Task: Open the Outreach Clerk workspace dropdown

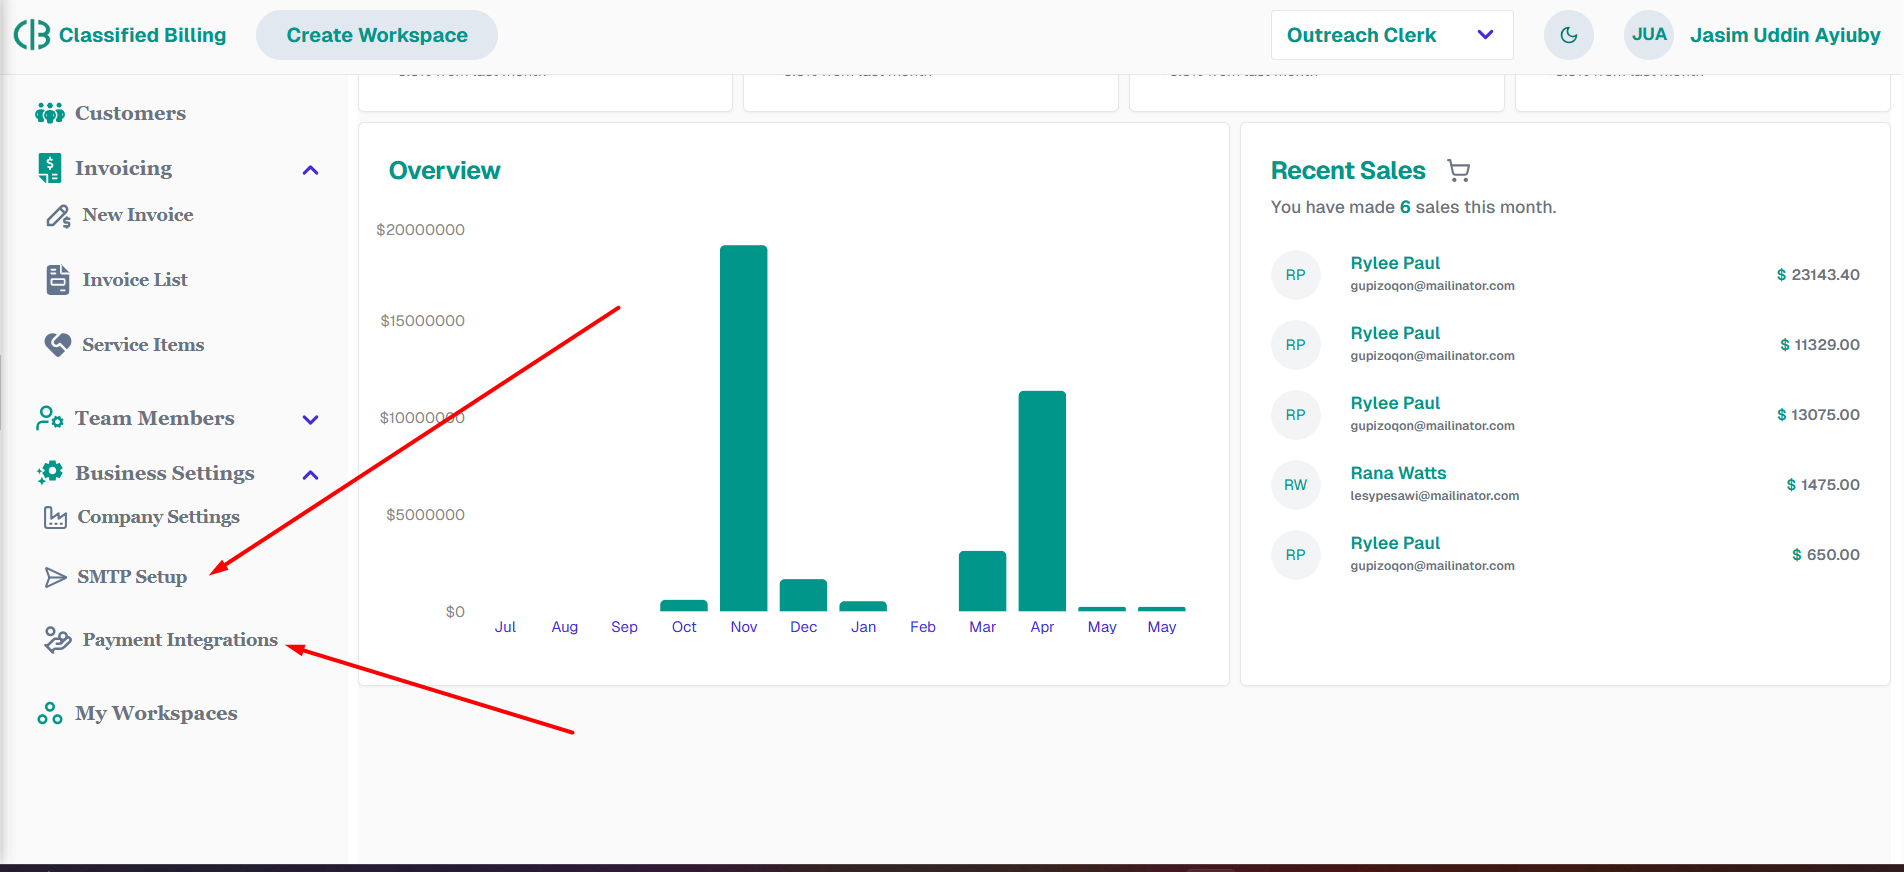Action: pos(1391,35)
